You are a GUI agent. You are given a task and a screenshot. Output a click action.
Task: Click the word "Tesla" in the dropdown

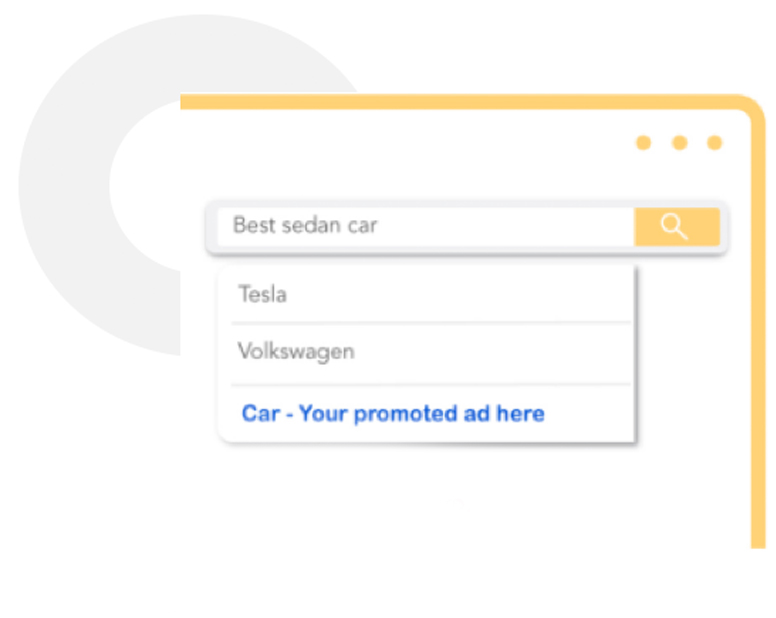262,295
